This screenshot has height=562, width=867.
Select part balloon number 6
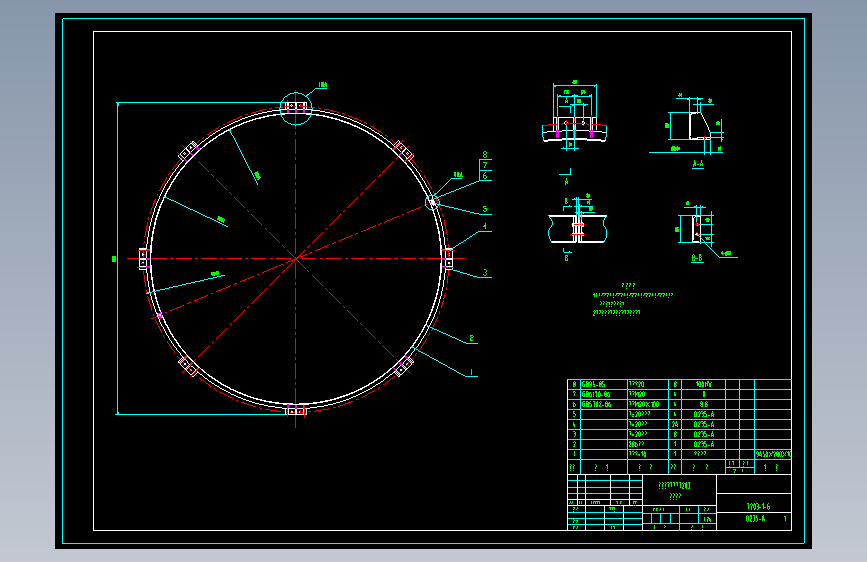coord(485,176)
